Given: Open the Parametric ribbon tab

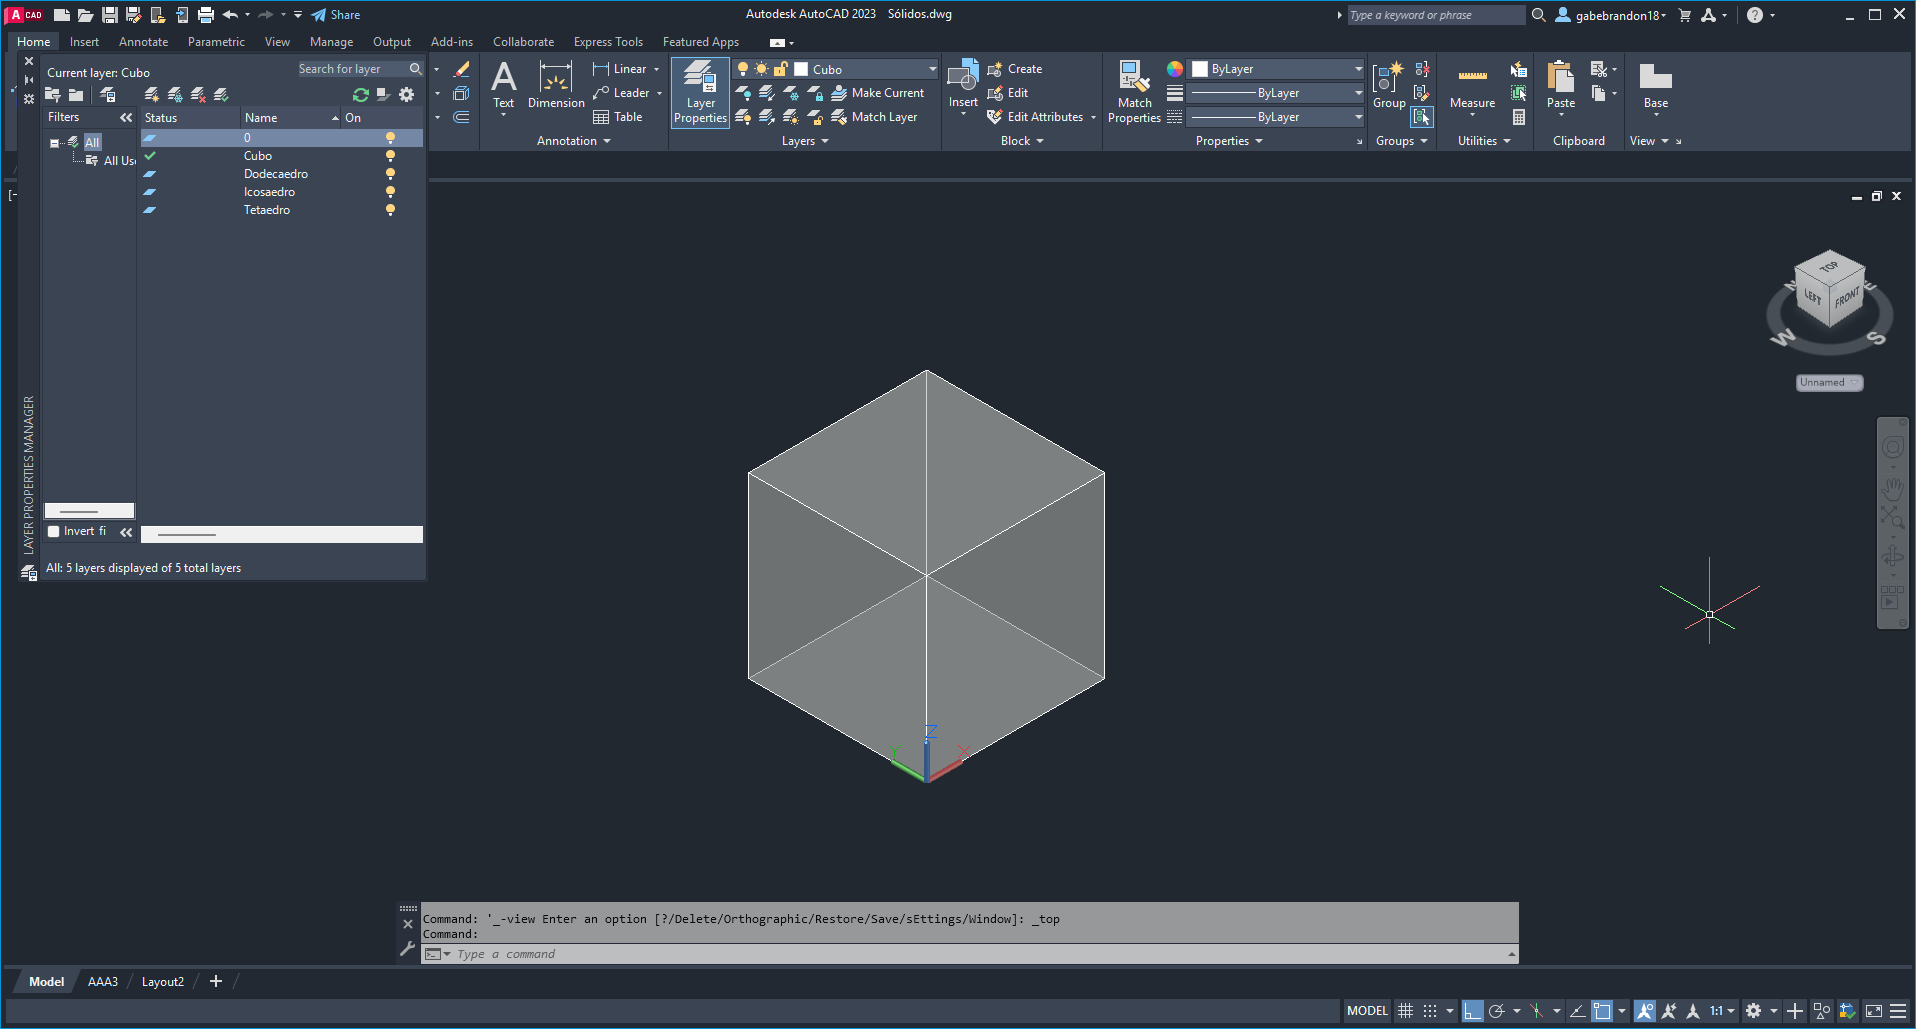Looking at the screenshot, I should (216, 42).
